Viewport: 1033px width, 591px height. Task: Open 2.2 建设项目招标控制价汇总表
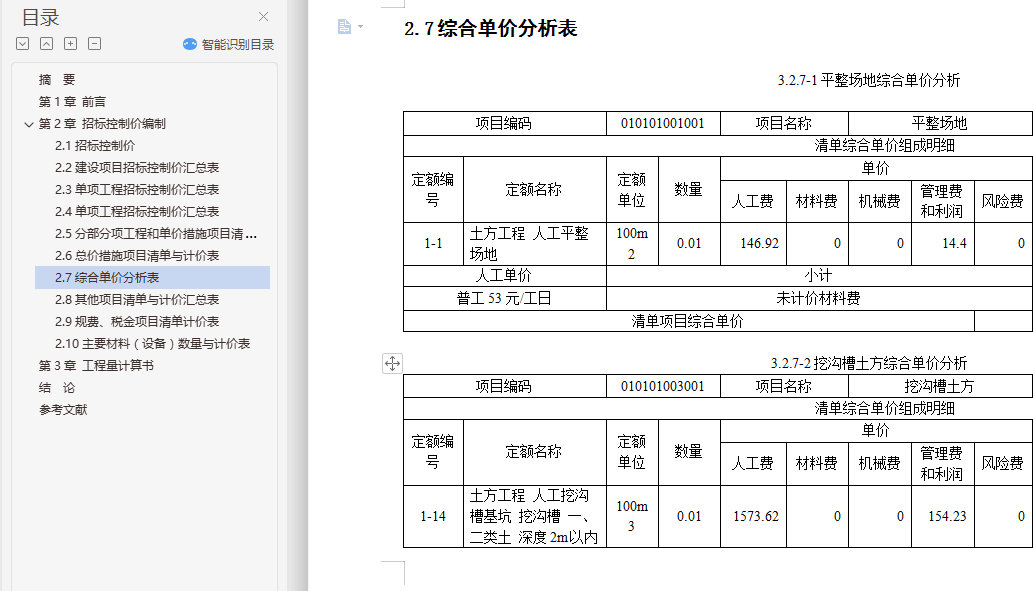pos(137,167)
